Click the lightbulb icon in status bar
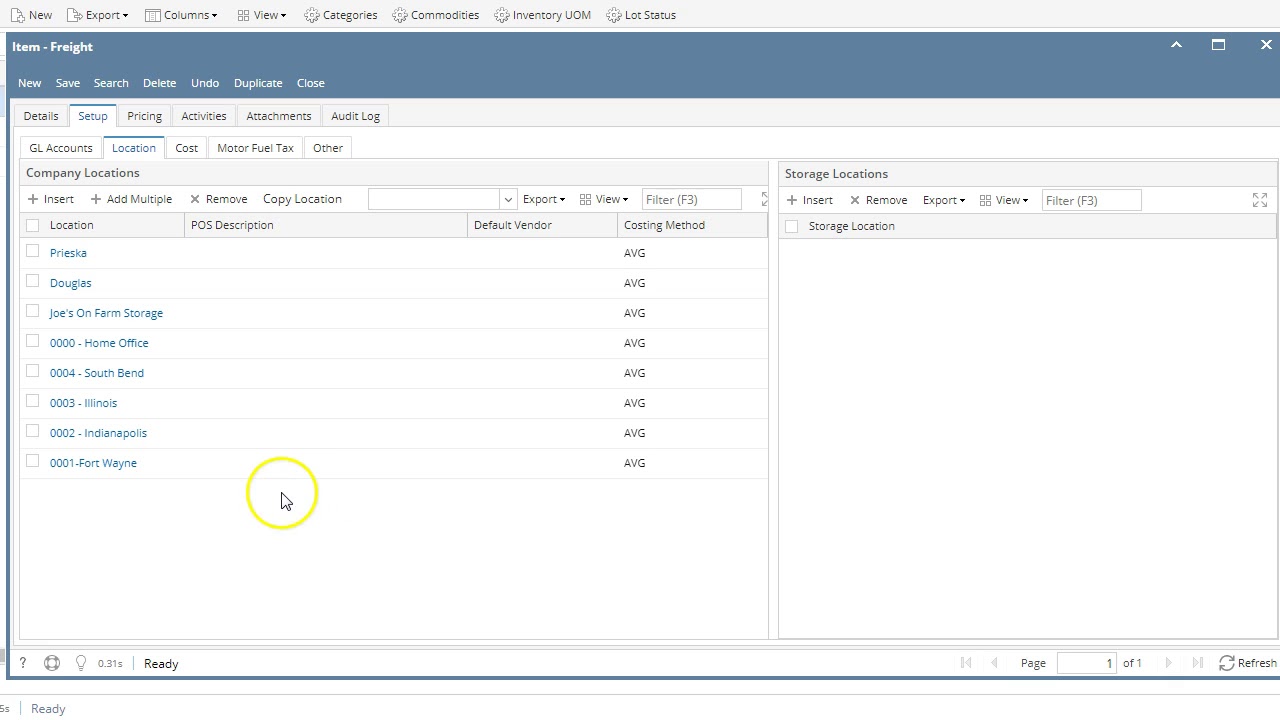This screenshot has height=720, width=1280. 81,663
